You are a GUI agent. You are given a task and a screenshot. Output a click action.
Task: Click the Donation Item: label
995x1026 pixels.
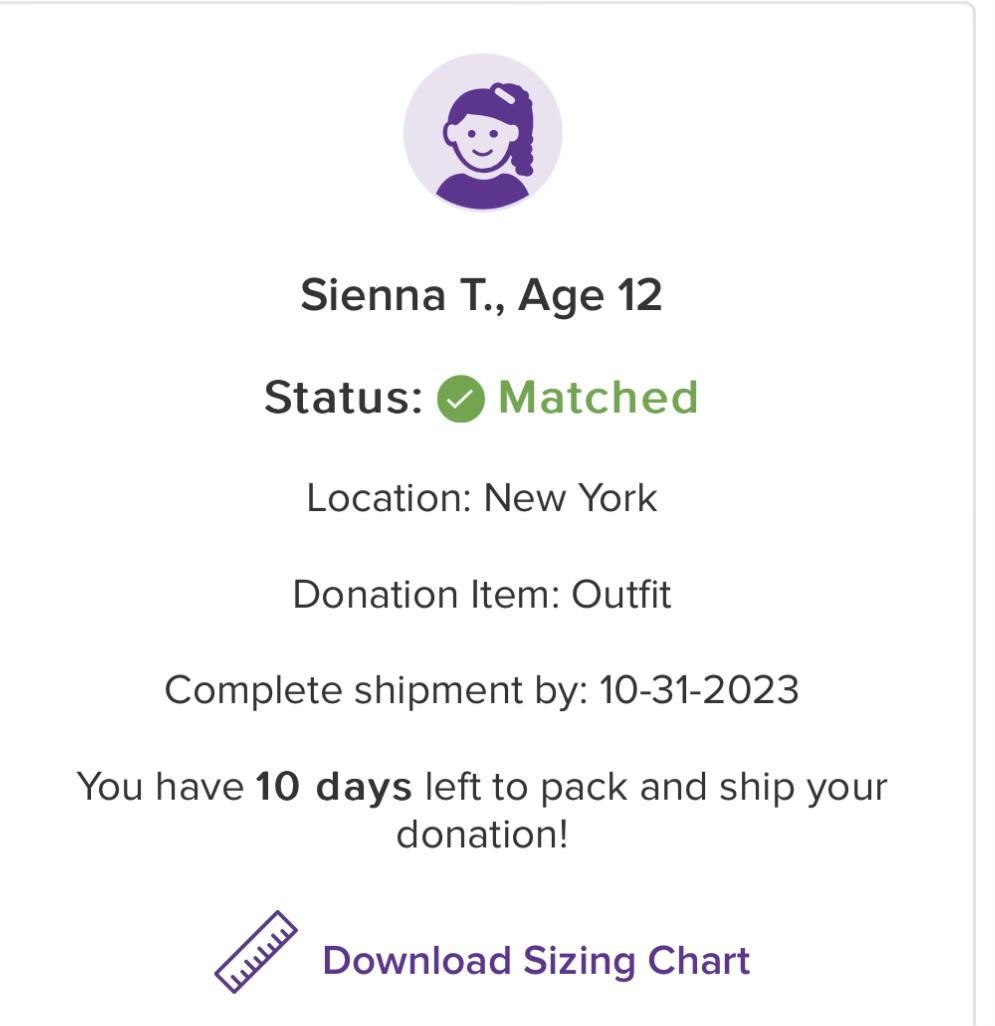click(x=426, y=595)
